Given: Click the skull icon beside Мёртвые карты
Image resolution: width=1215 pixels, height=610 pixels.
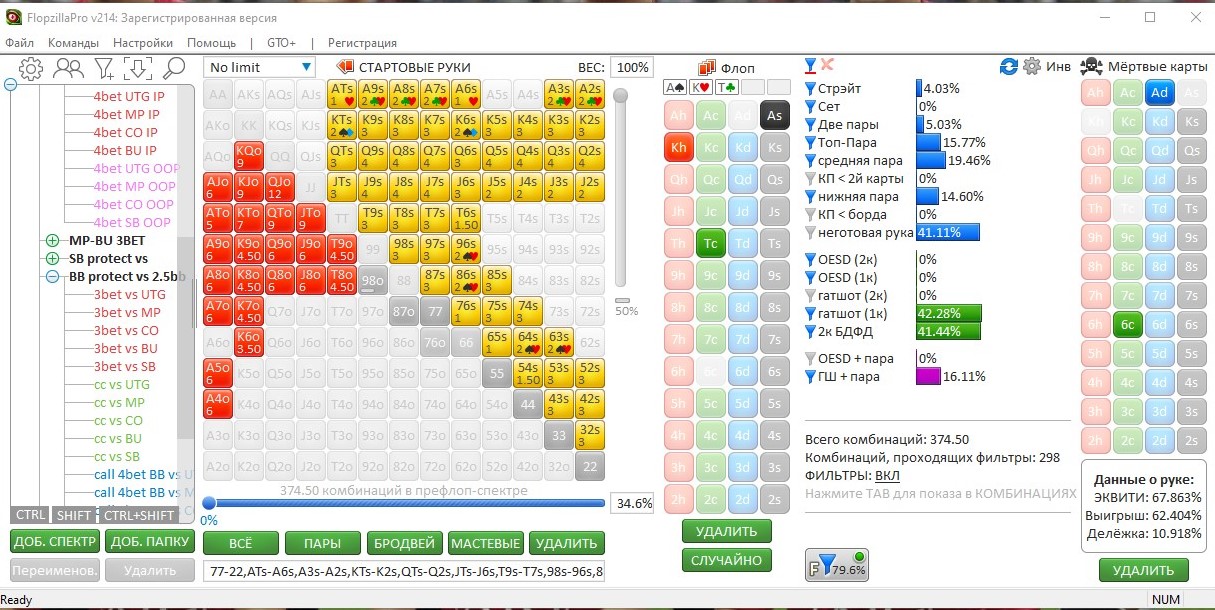Looking at the screenshot, I should (x=1092, y=66).
